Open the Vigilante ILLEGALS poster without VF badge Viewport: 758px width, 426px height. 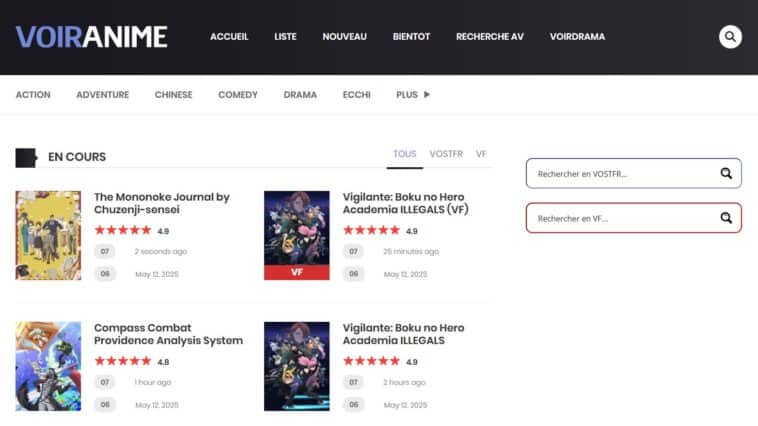click(297, 366)
